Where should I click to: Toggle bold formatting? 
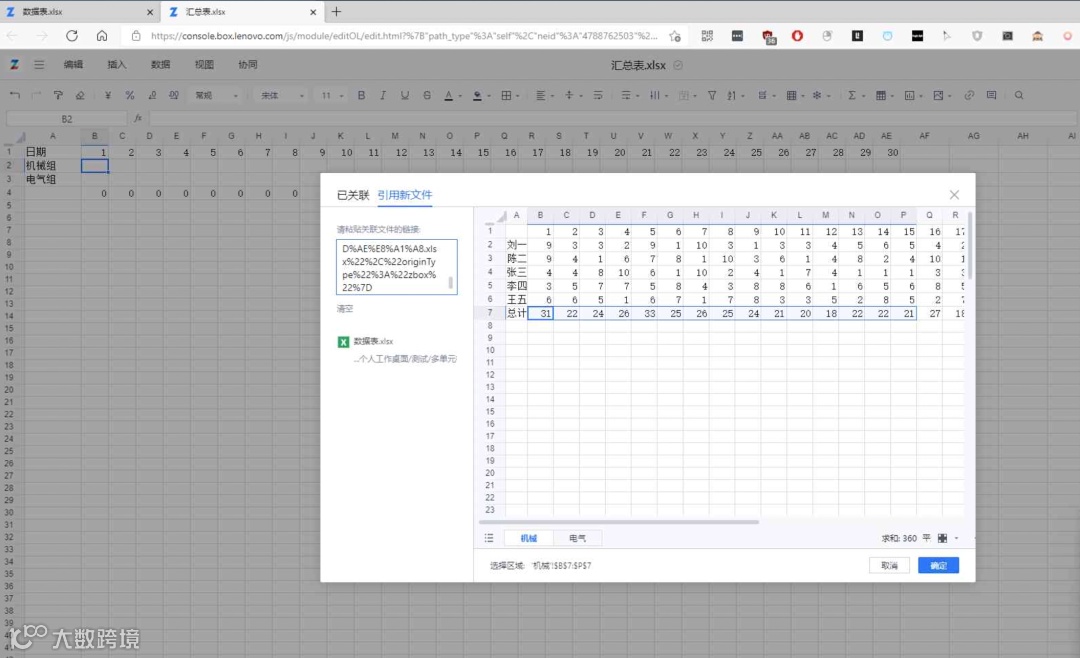pyautogui.click(x=361, y=95)
